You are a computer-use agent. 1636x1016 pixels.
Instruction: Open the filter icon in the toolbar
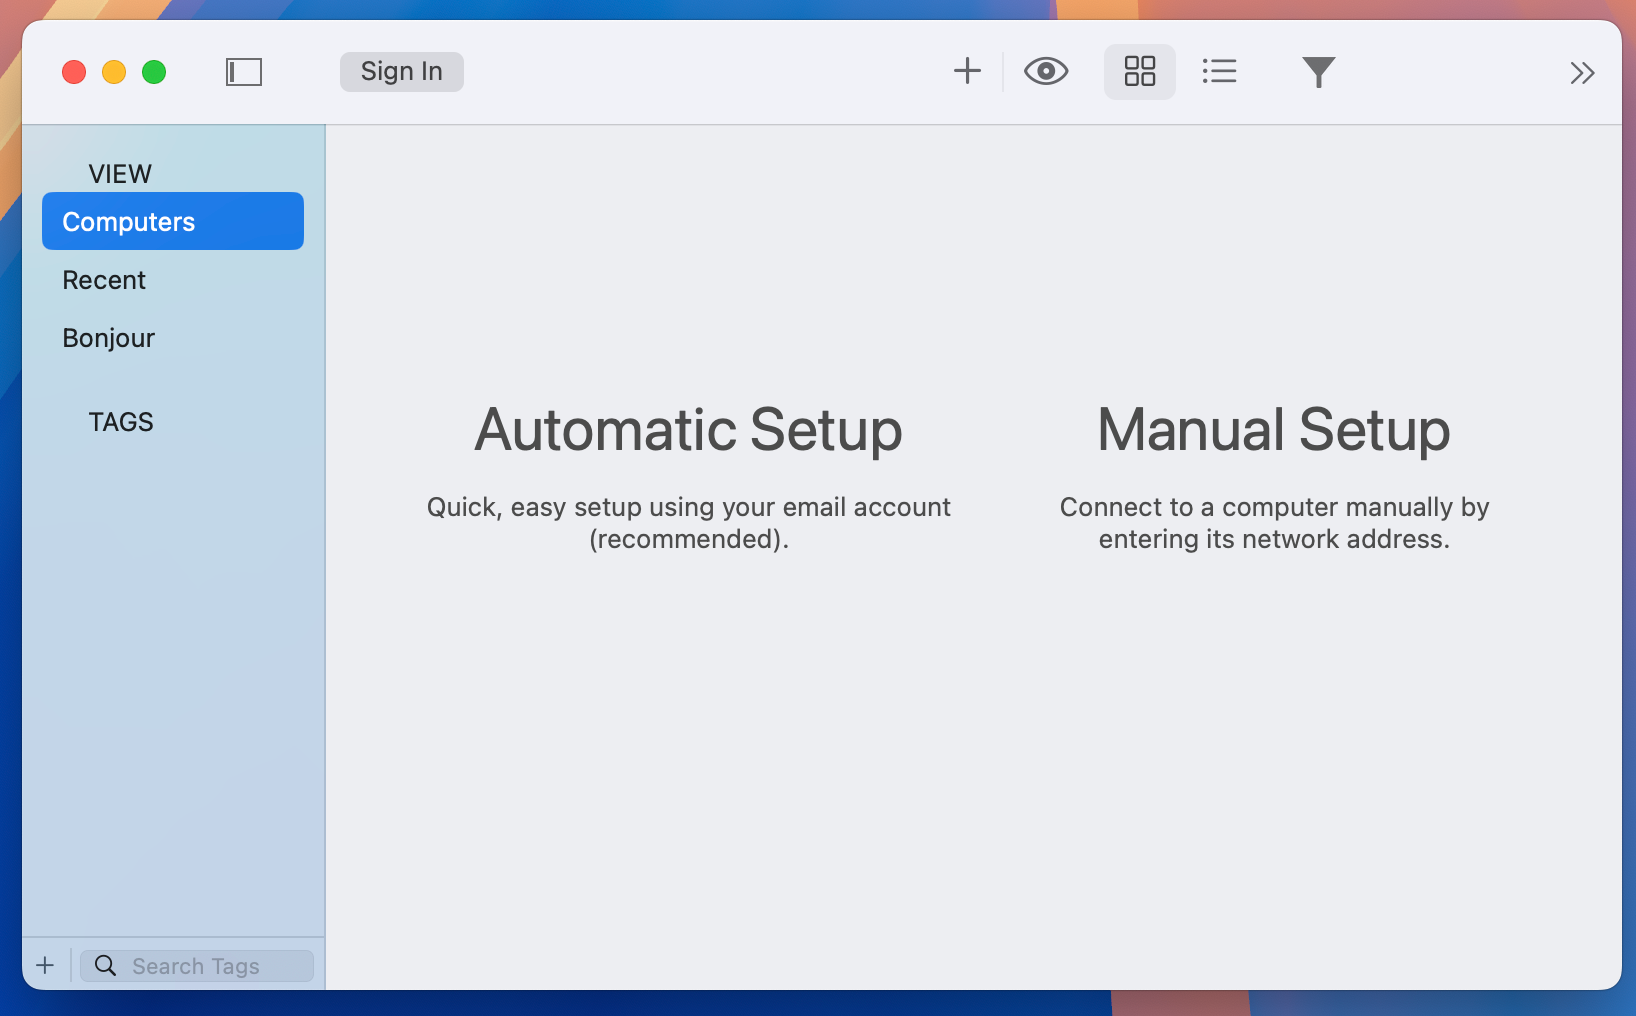pos(1318,71)
